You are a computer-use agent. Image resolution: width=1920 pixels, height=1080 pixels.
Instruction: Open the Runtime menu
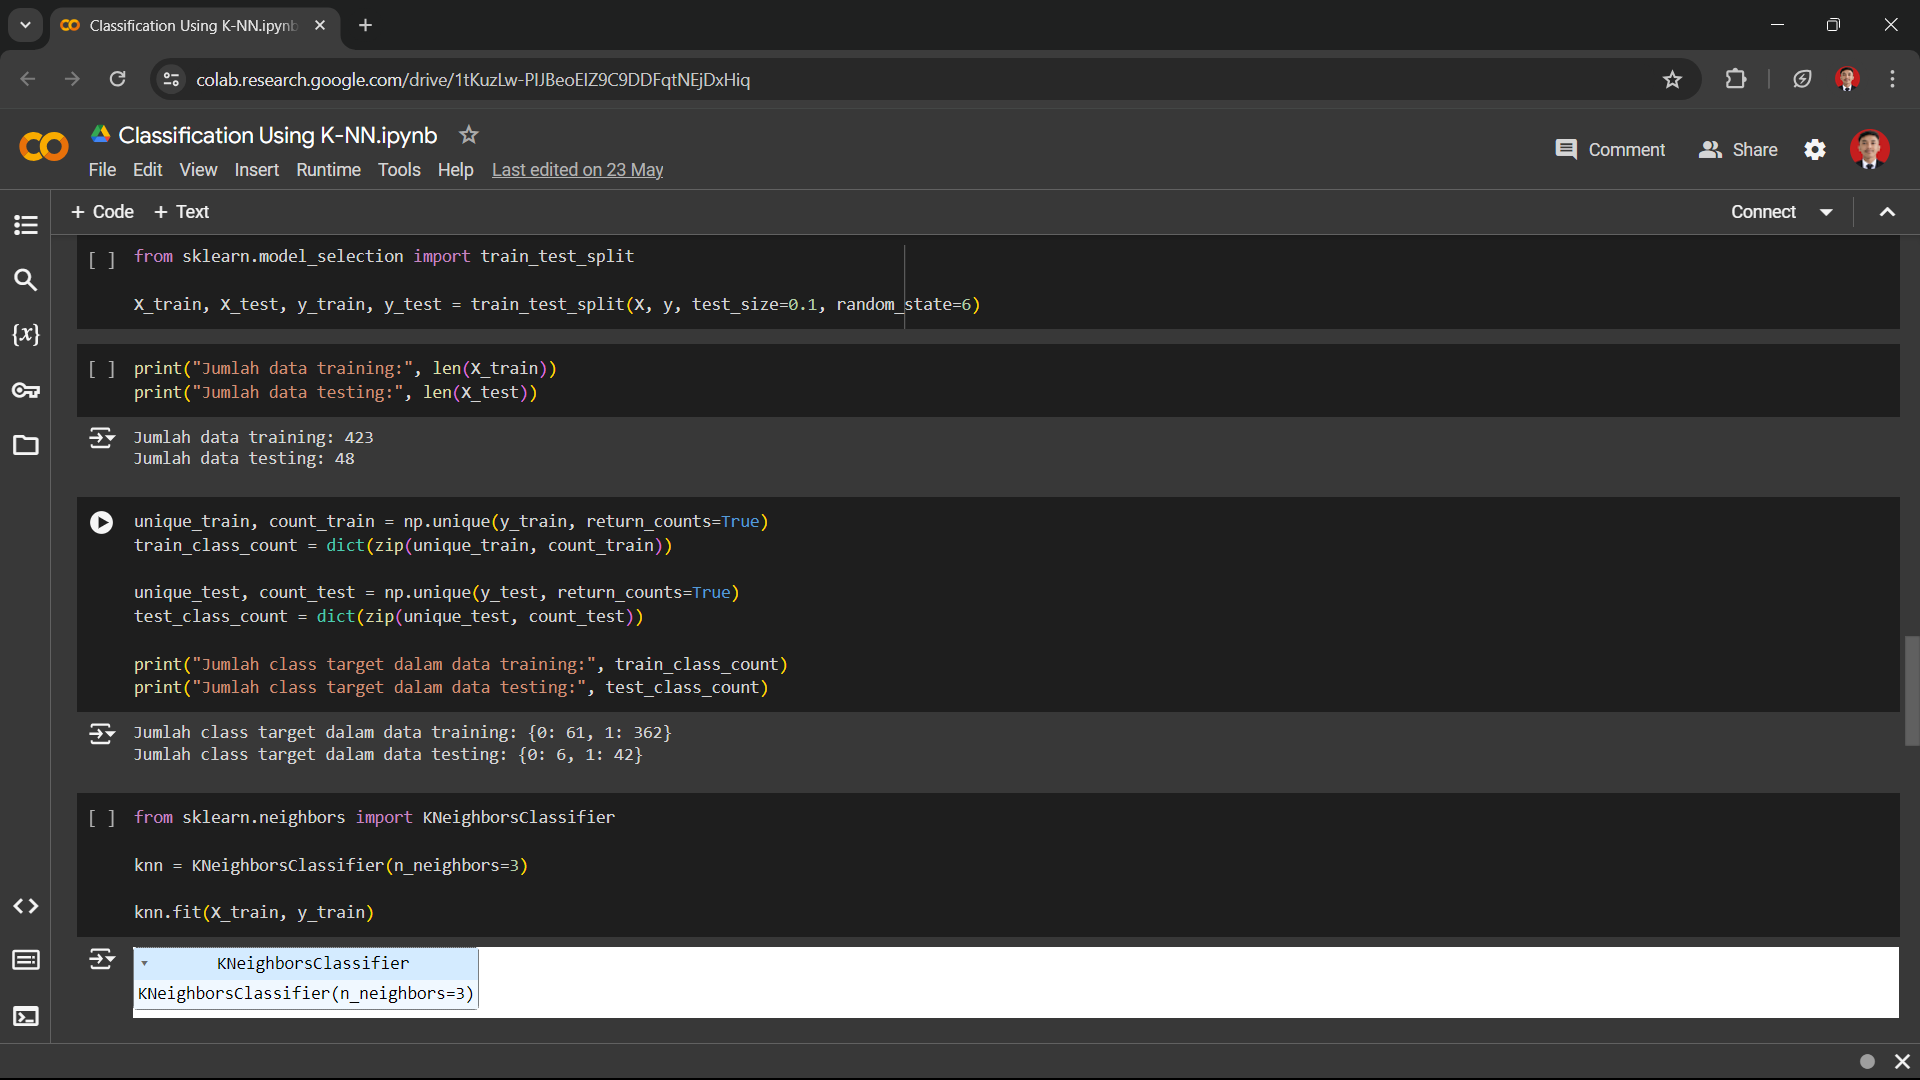328,170
